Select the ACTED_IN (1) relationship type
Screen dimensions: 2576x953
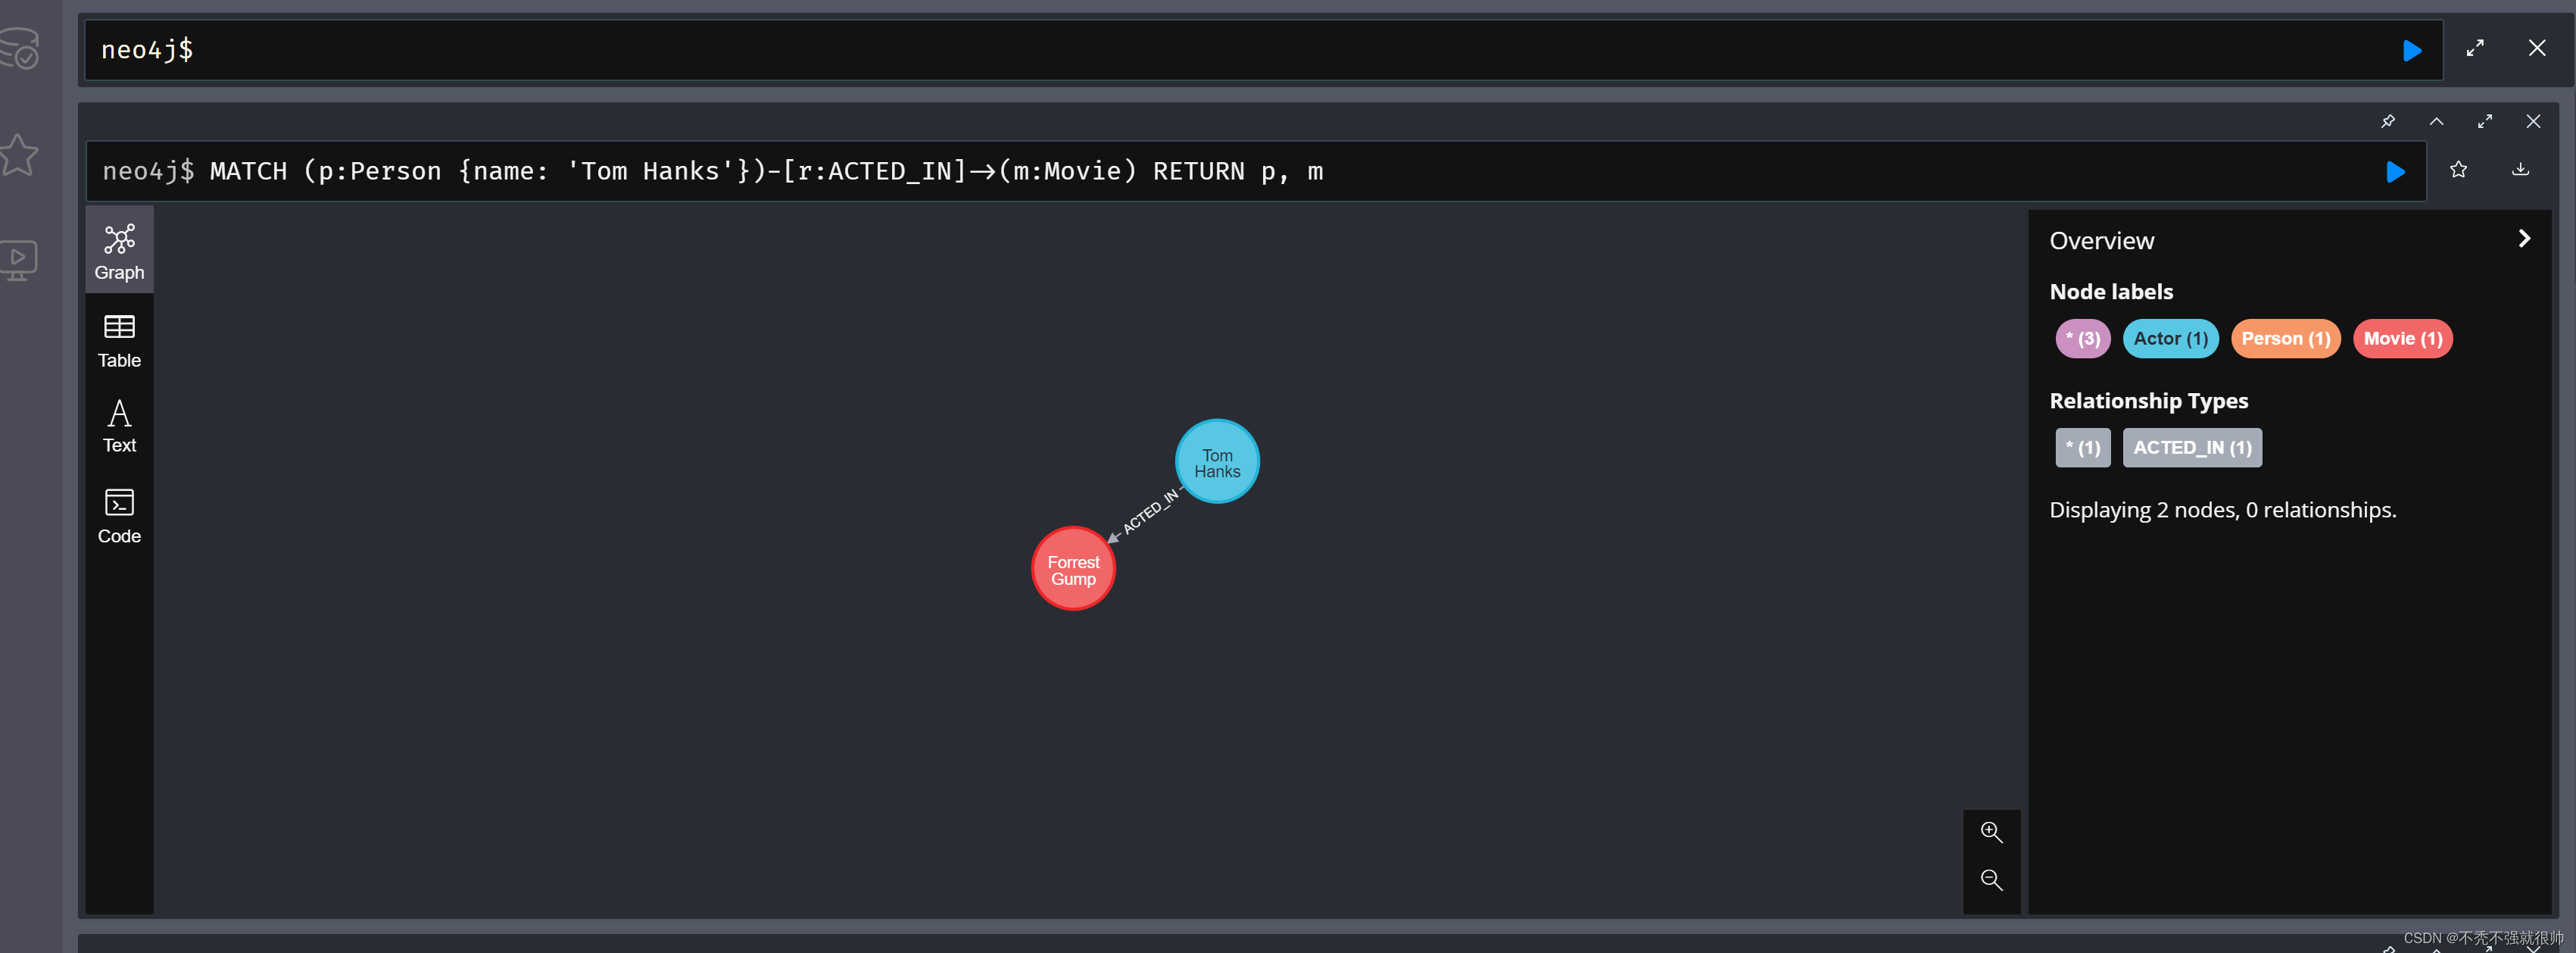pos(2192,448)
